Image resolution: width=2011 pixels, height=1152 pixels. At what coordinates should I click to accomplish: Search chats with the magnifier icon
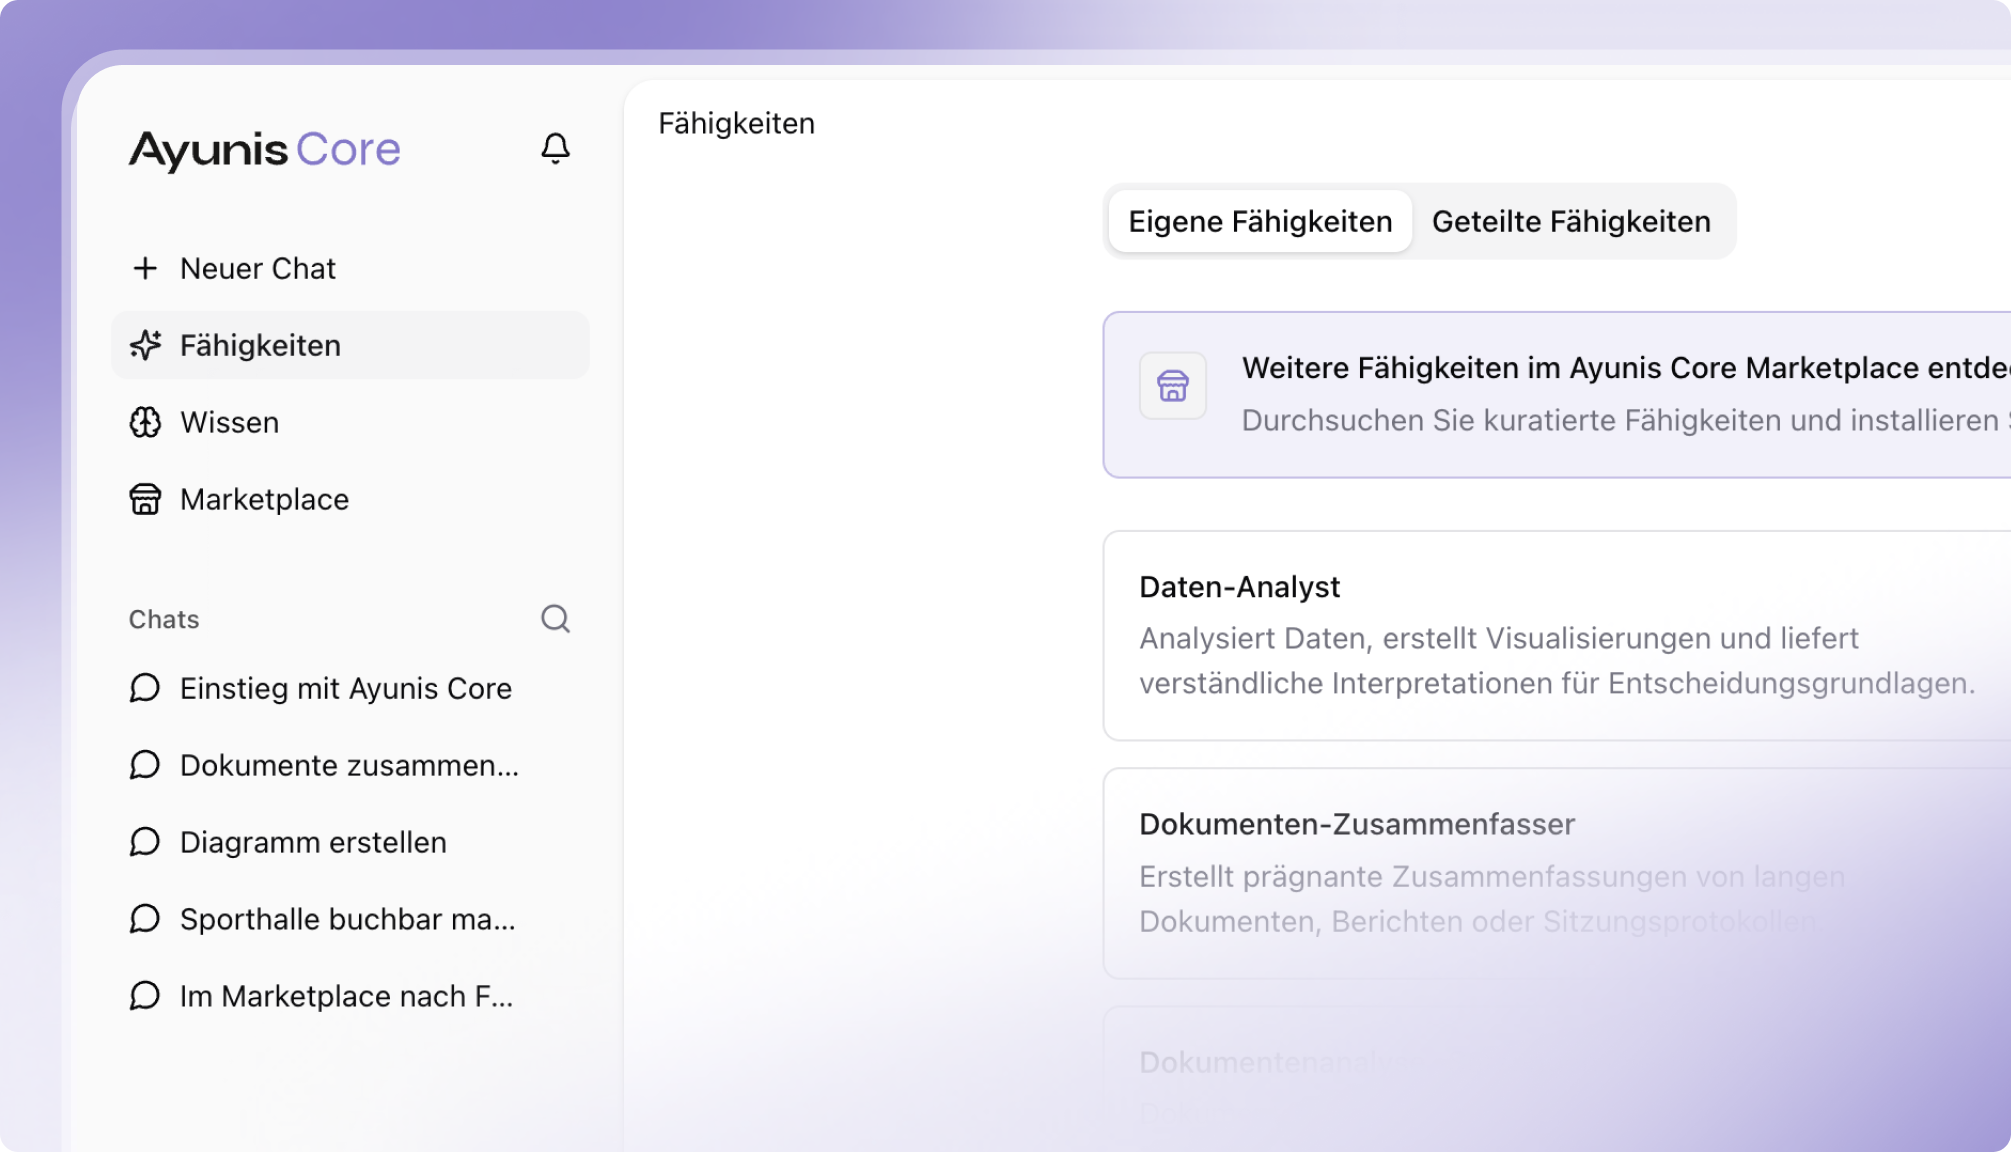click(x=555, y=619)
